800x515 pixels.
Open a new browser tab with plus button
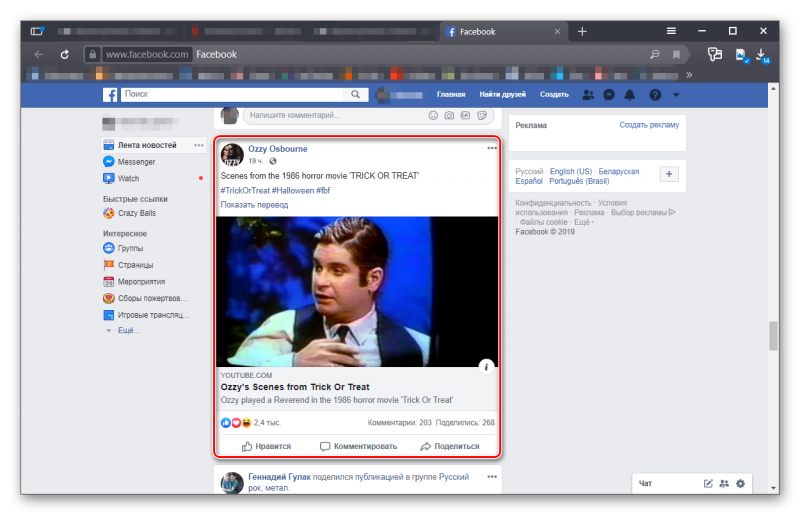click(582, 32)
